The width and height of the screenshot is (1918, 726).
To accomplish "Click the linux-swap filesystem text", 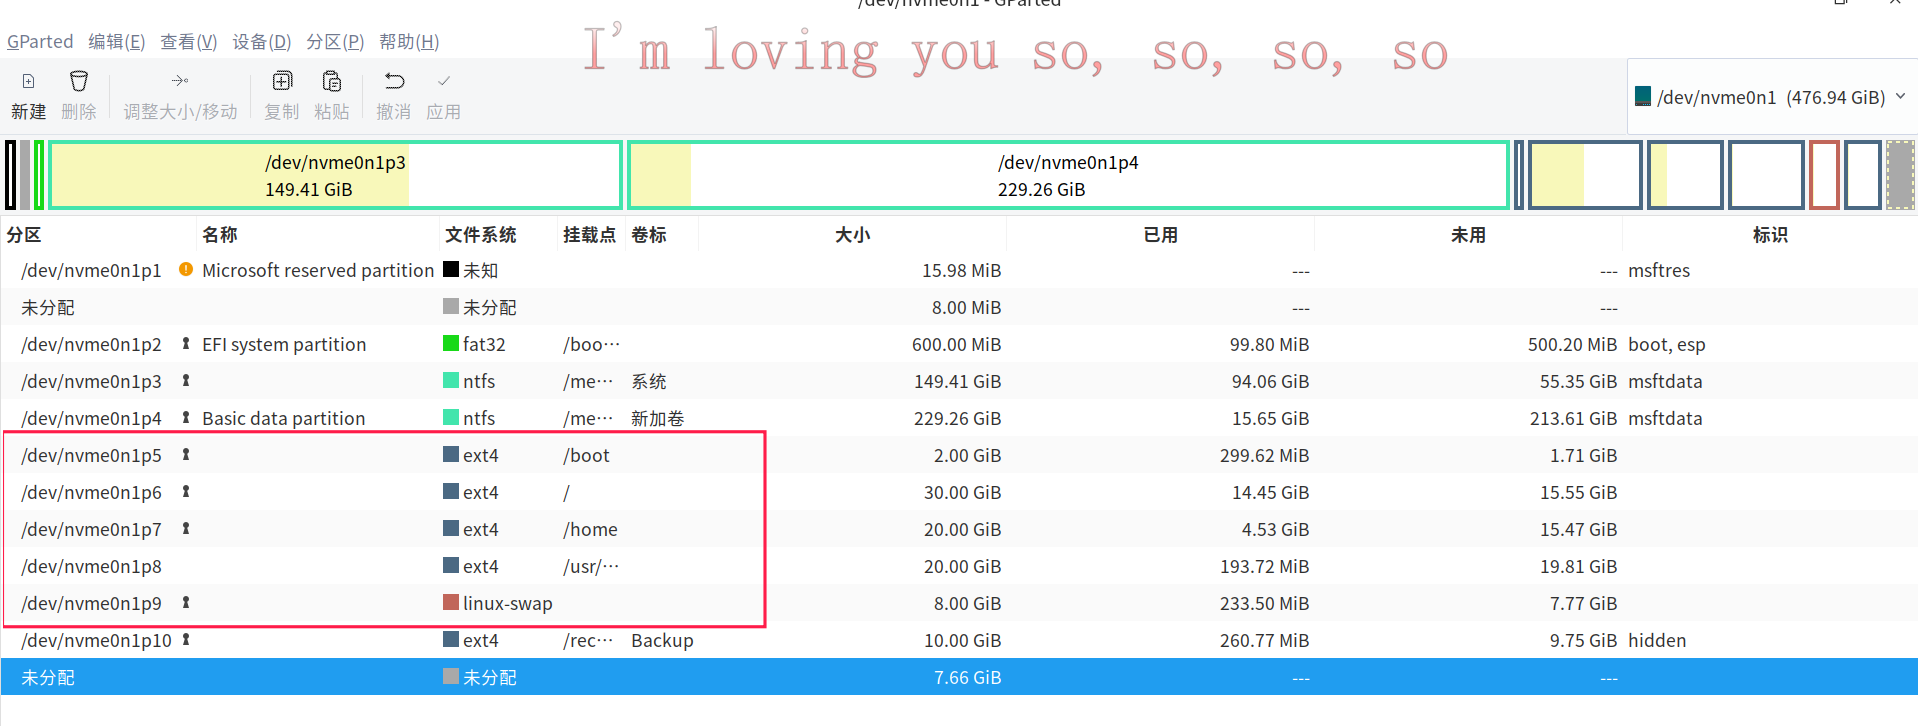I will pyautogui.click(x=507, y=603).
